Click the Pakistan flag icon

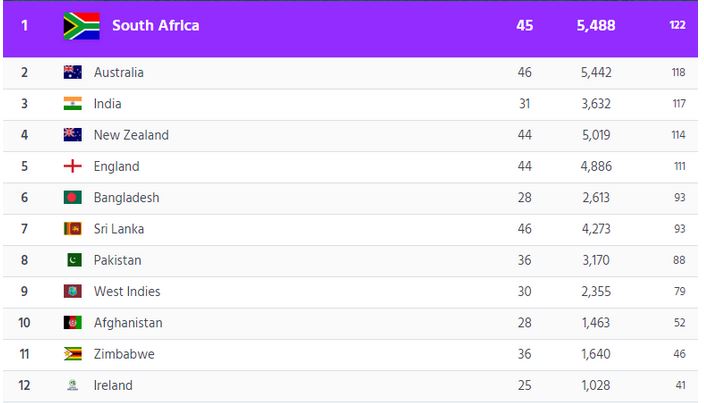click(x=72, y=260)
